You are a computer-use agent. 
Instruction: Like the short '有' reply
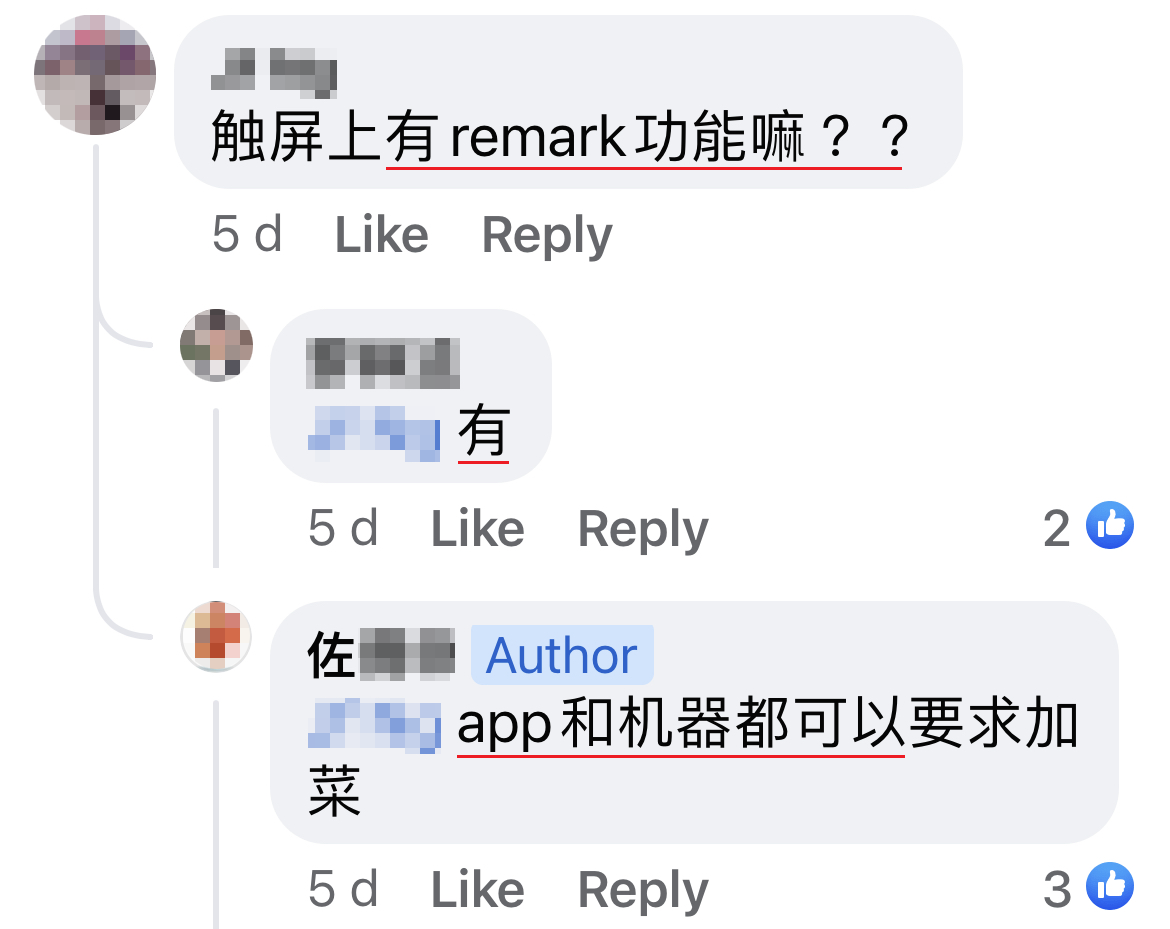point(478,528)
